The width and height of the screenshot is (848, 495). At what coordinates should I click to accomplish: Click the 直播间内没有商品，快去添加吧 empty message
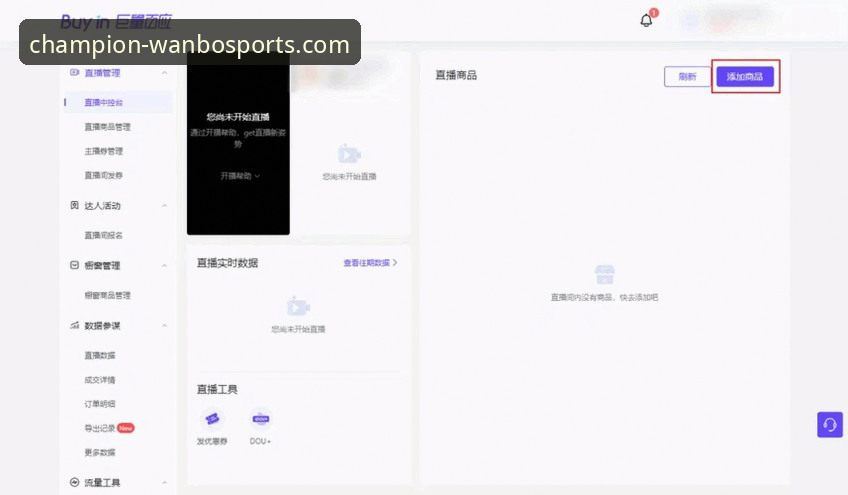point(604,297)
